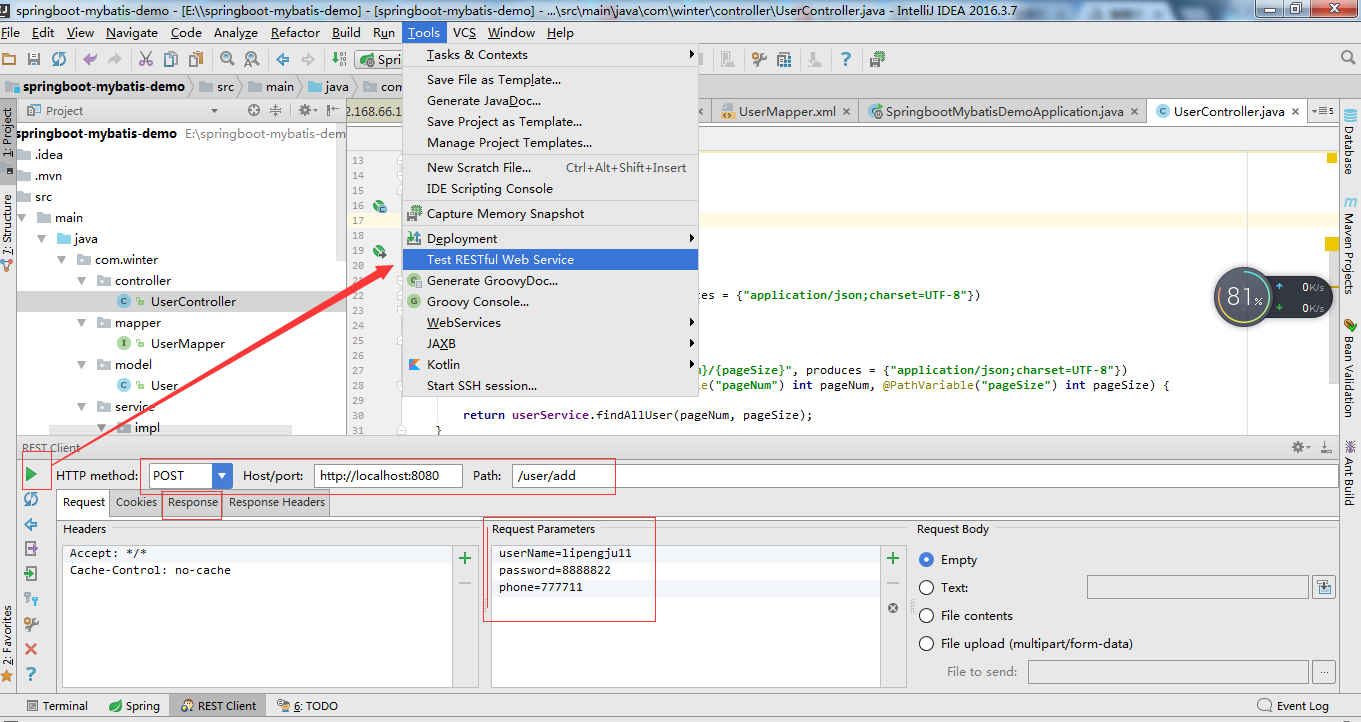This screenshot has width=1361, height=722.
Task: Select the phone=777711 request parameter row
Action: [x=688, y=588]
